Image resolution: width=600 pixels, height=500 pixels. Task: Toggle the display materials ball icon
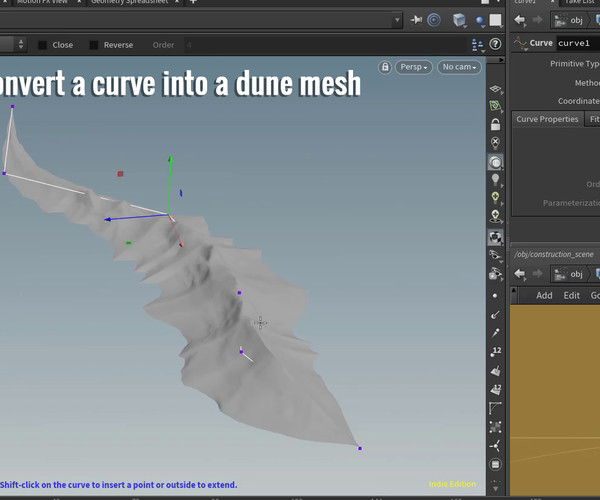495,237
